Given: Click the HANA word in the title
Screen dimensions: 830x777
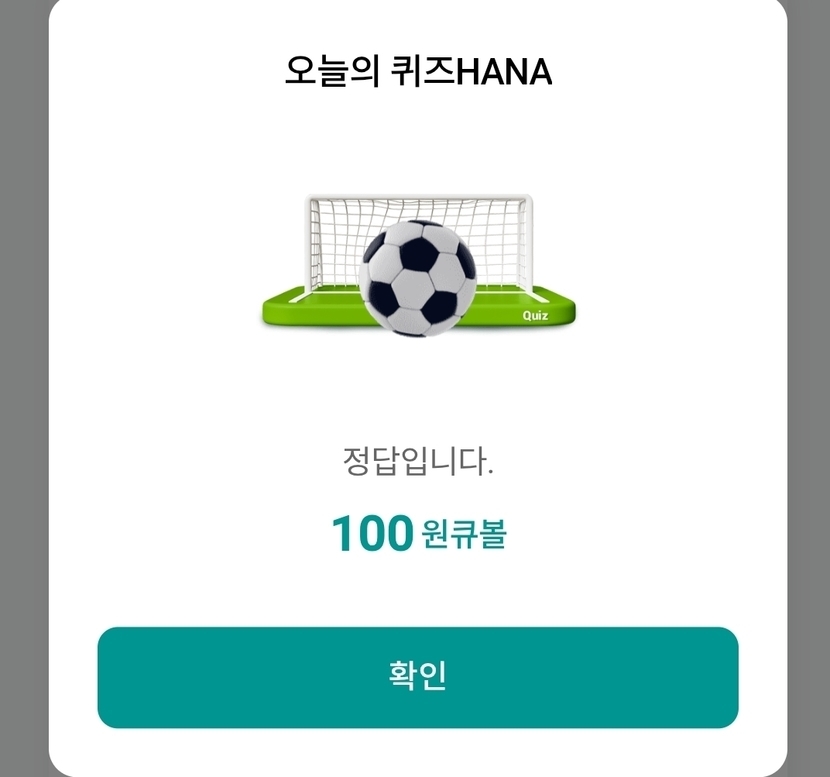Looking at the screenshot, I should [504, 72].
